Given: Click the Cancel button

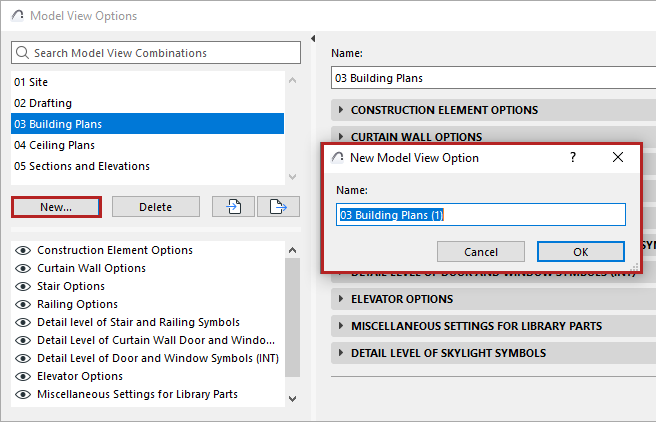Looking at the screenshot, I should [x=481, y=252].
